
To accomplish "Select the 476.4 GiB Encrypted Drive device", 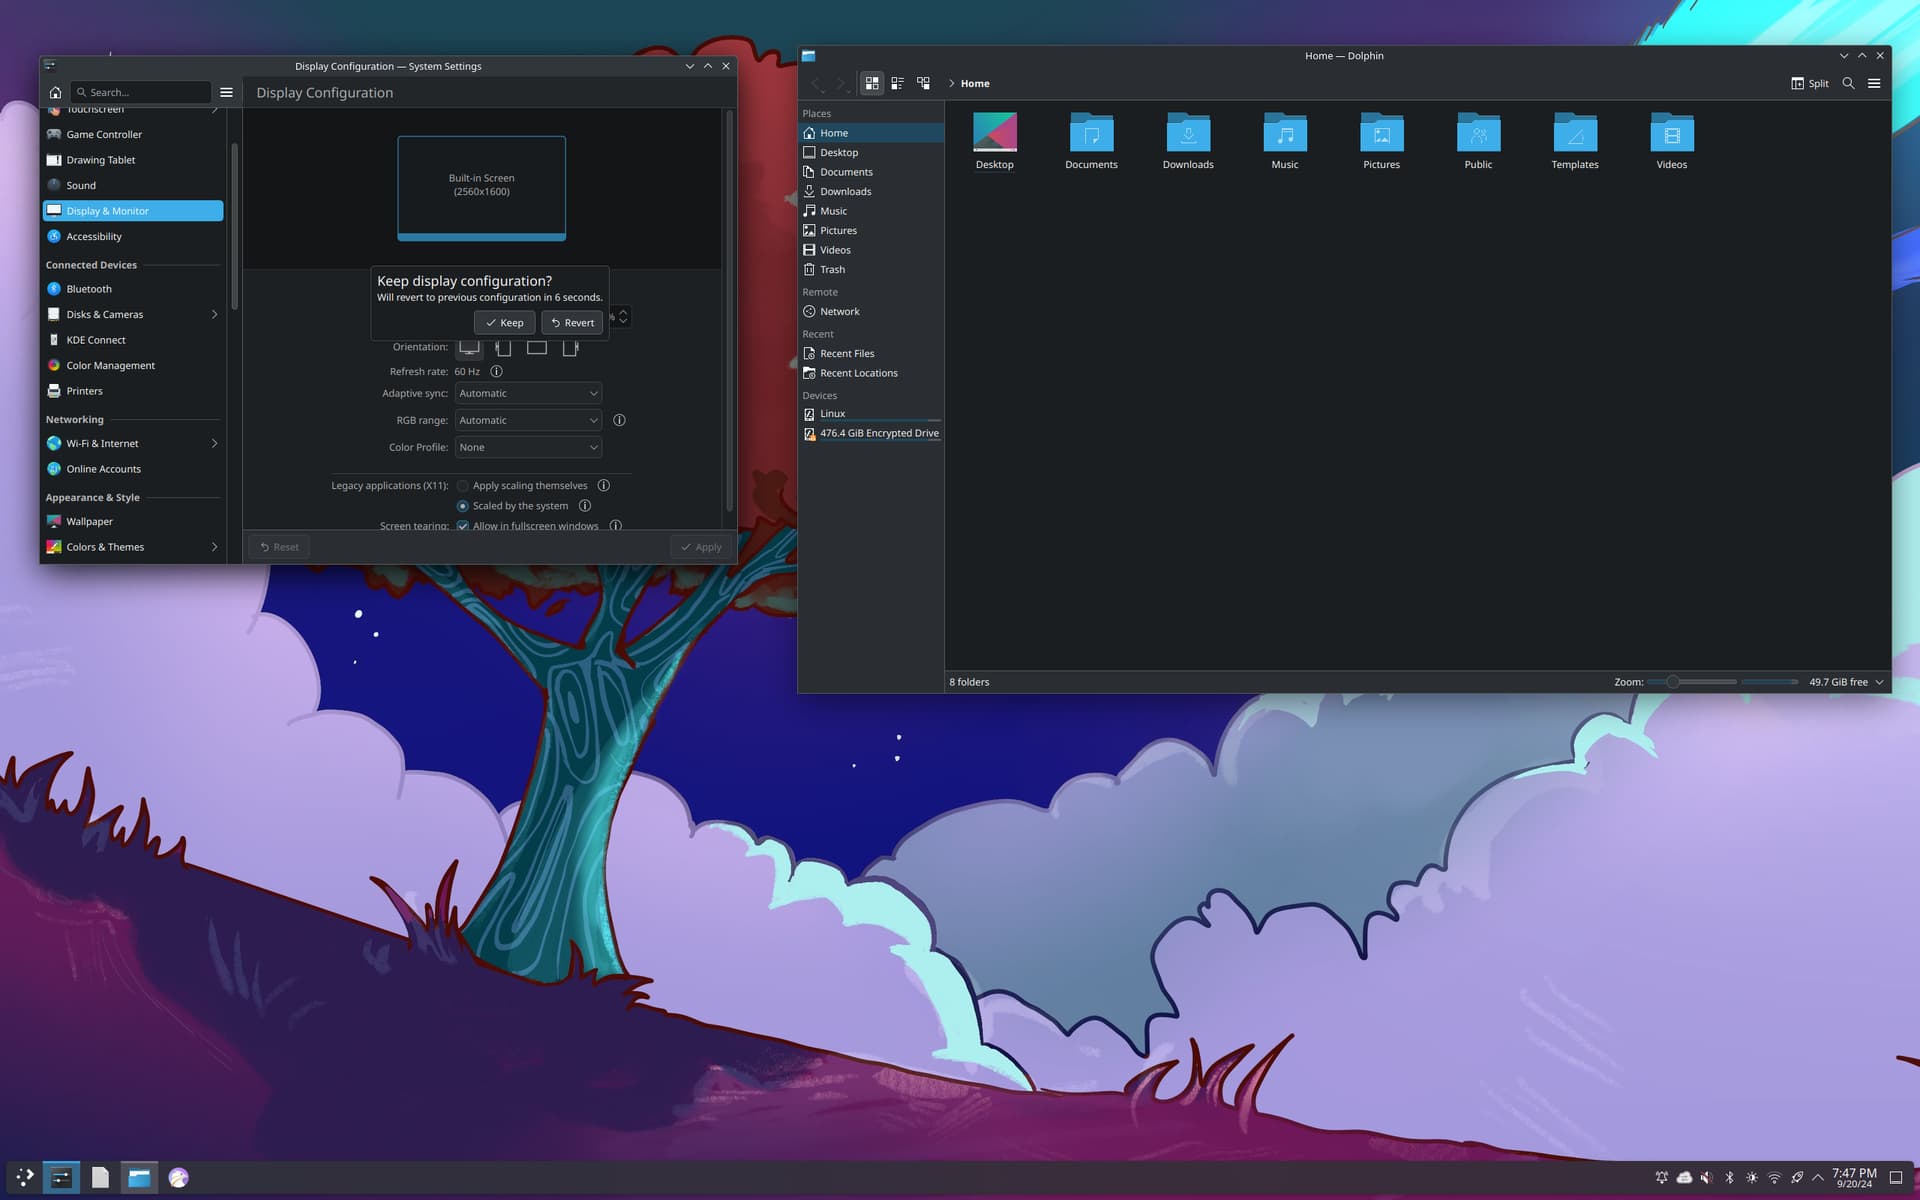I will click(x=871, y=433).
